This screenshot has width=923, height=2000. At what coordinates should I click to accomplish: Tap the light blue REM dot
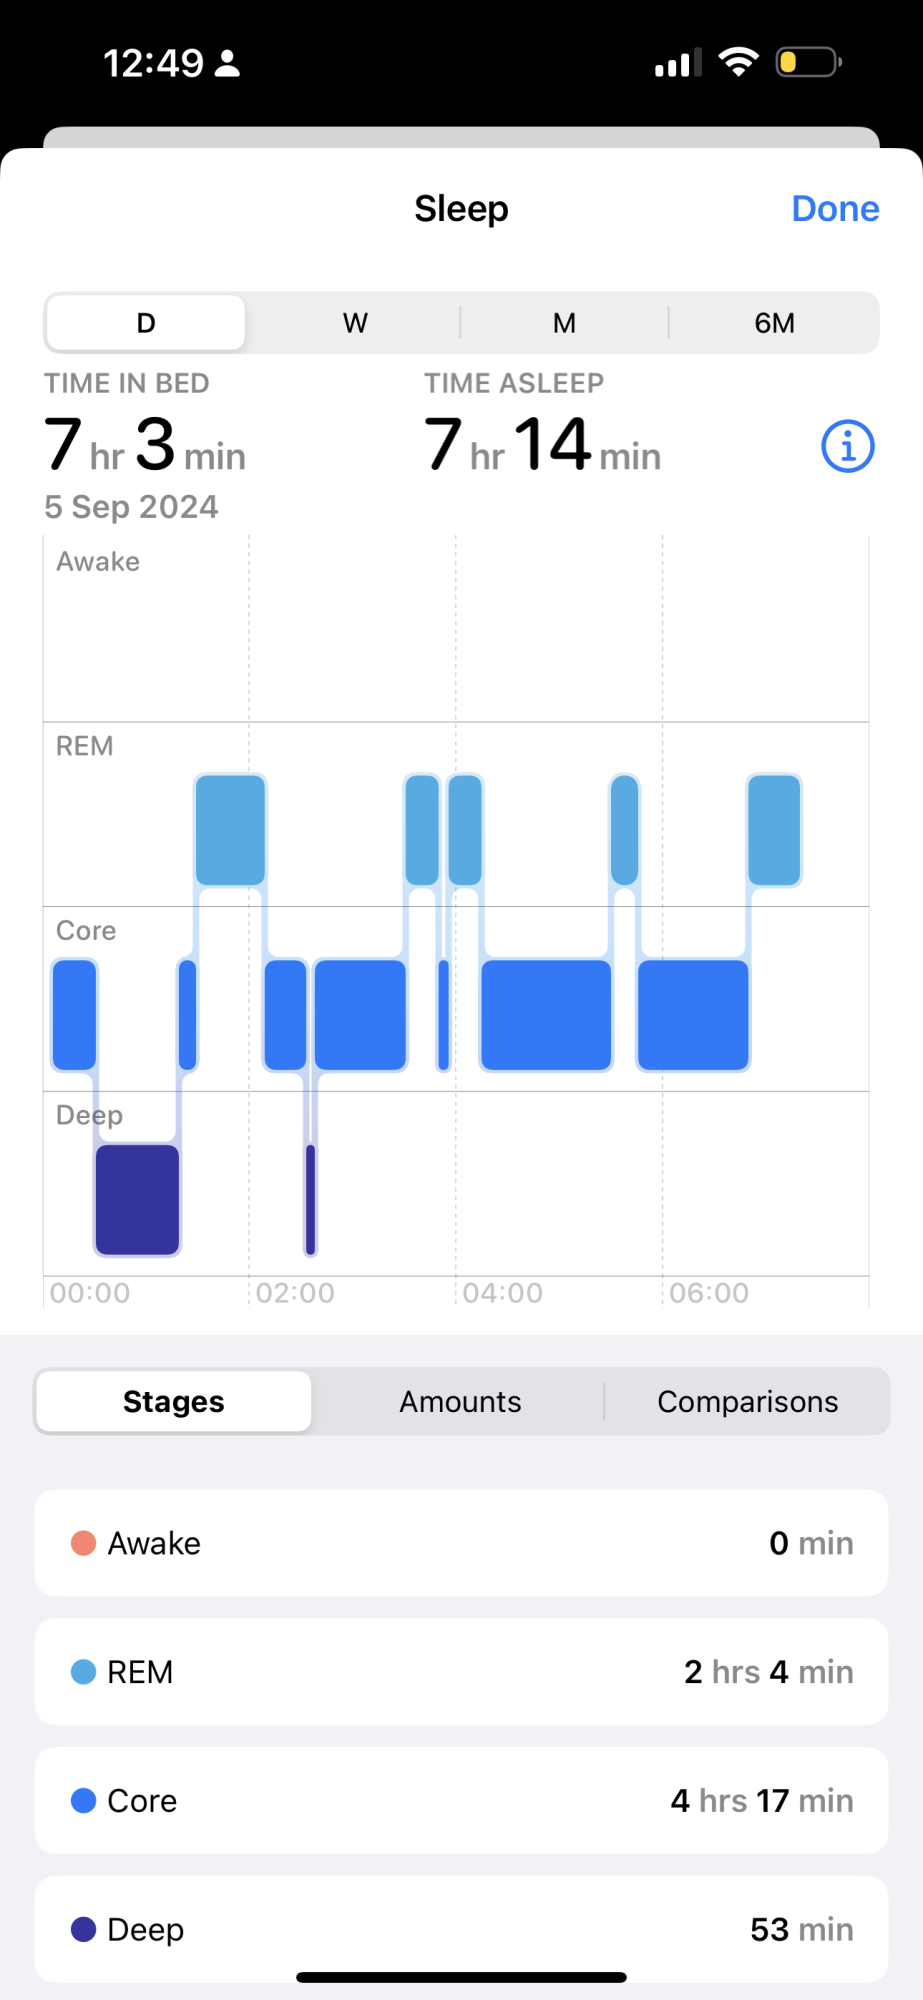click(84, 1672)
